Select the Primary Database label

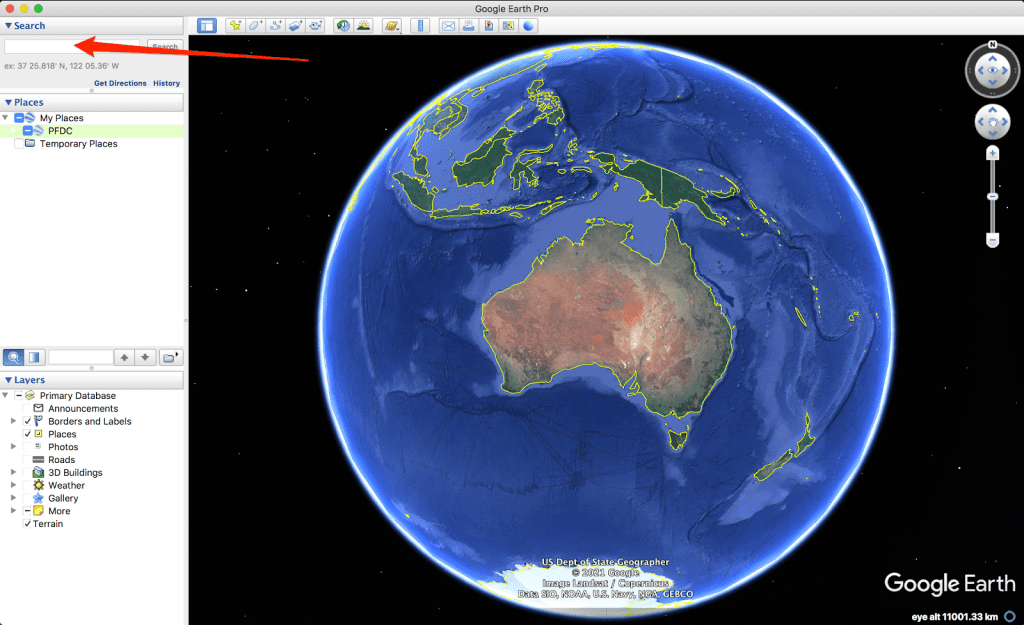[78, 396]
